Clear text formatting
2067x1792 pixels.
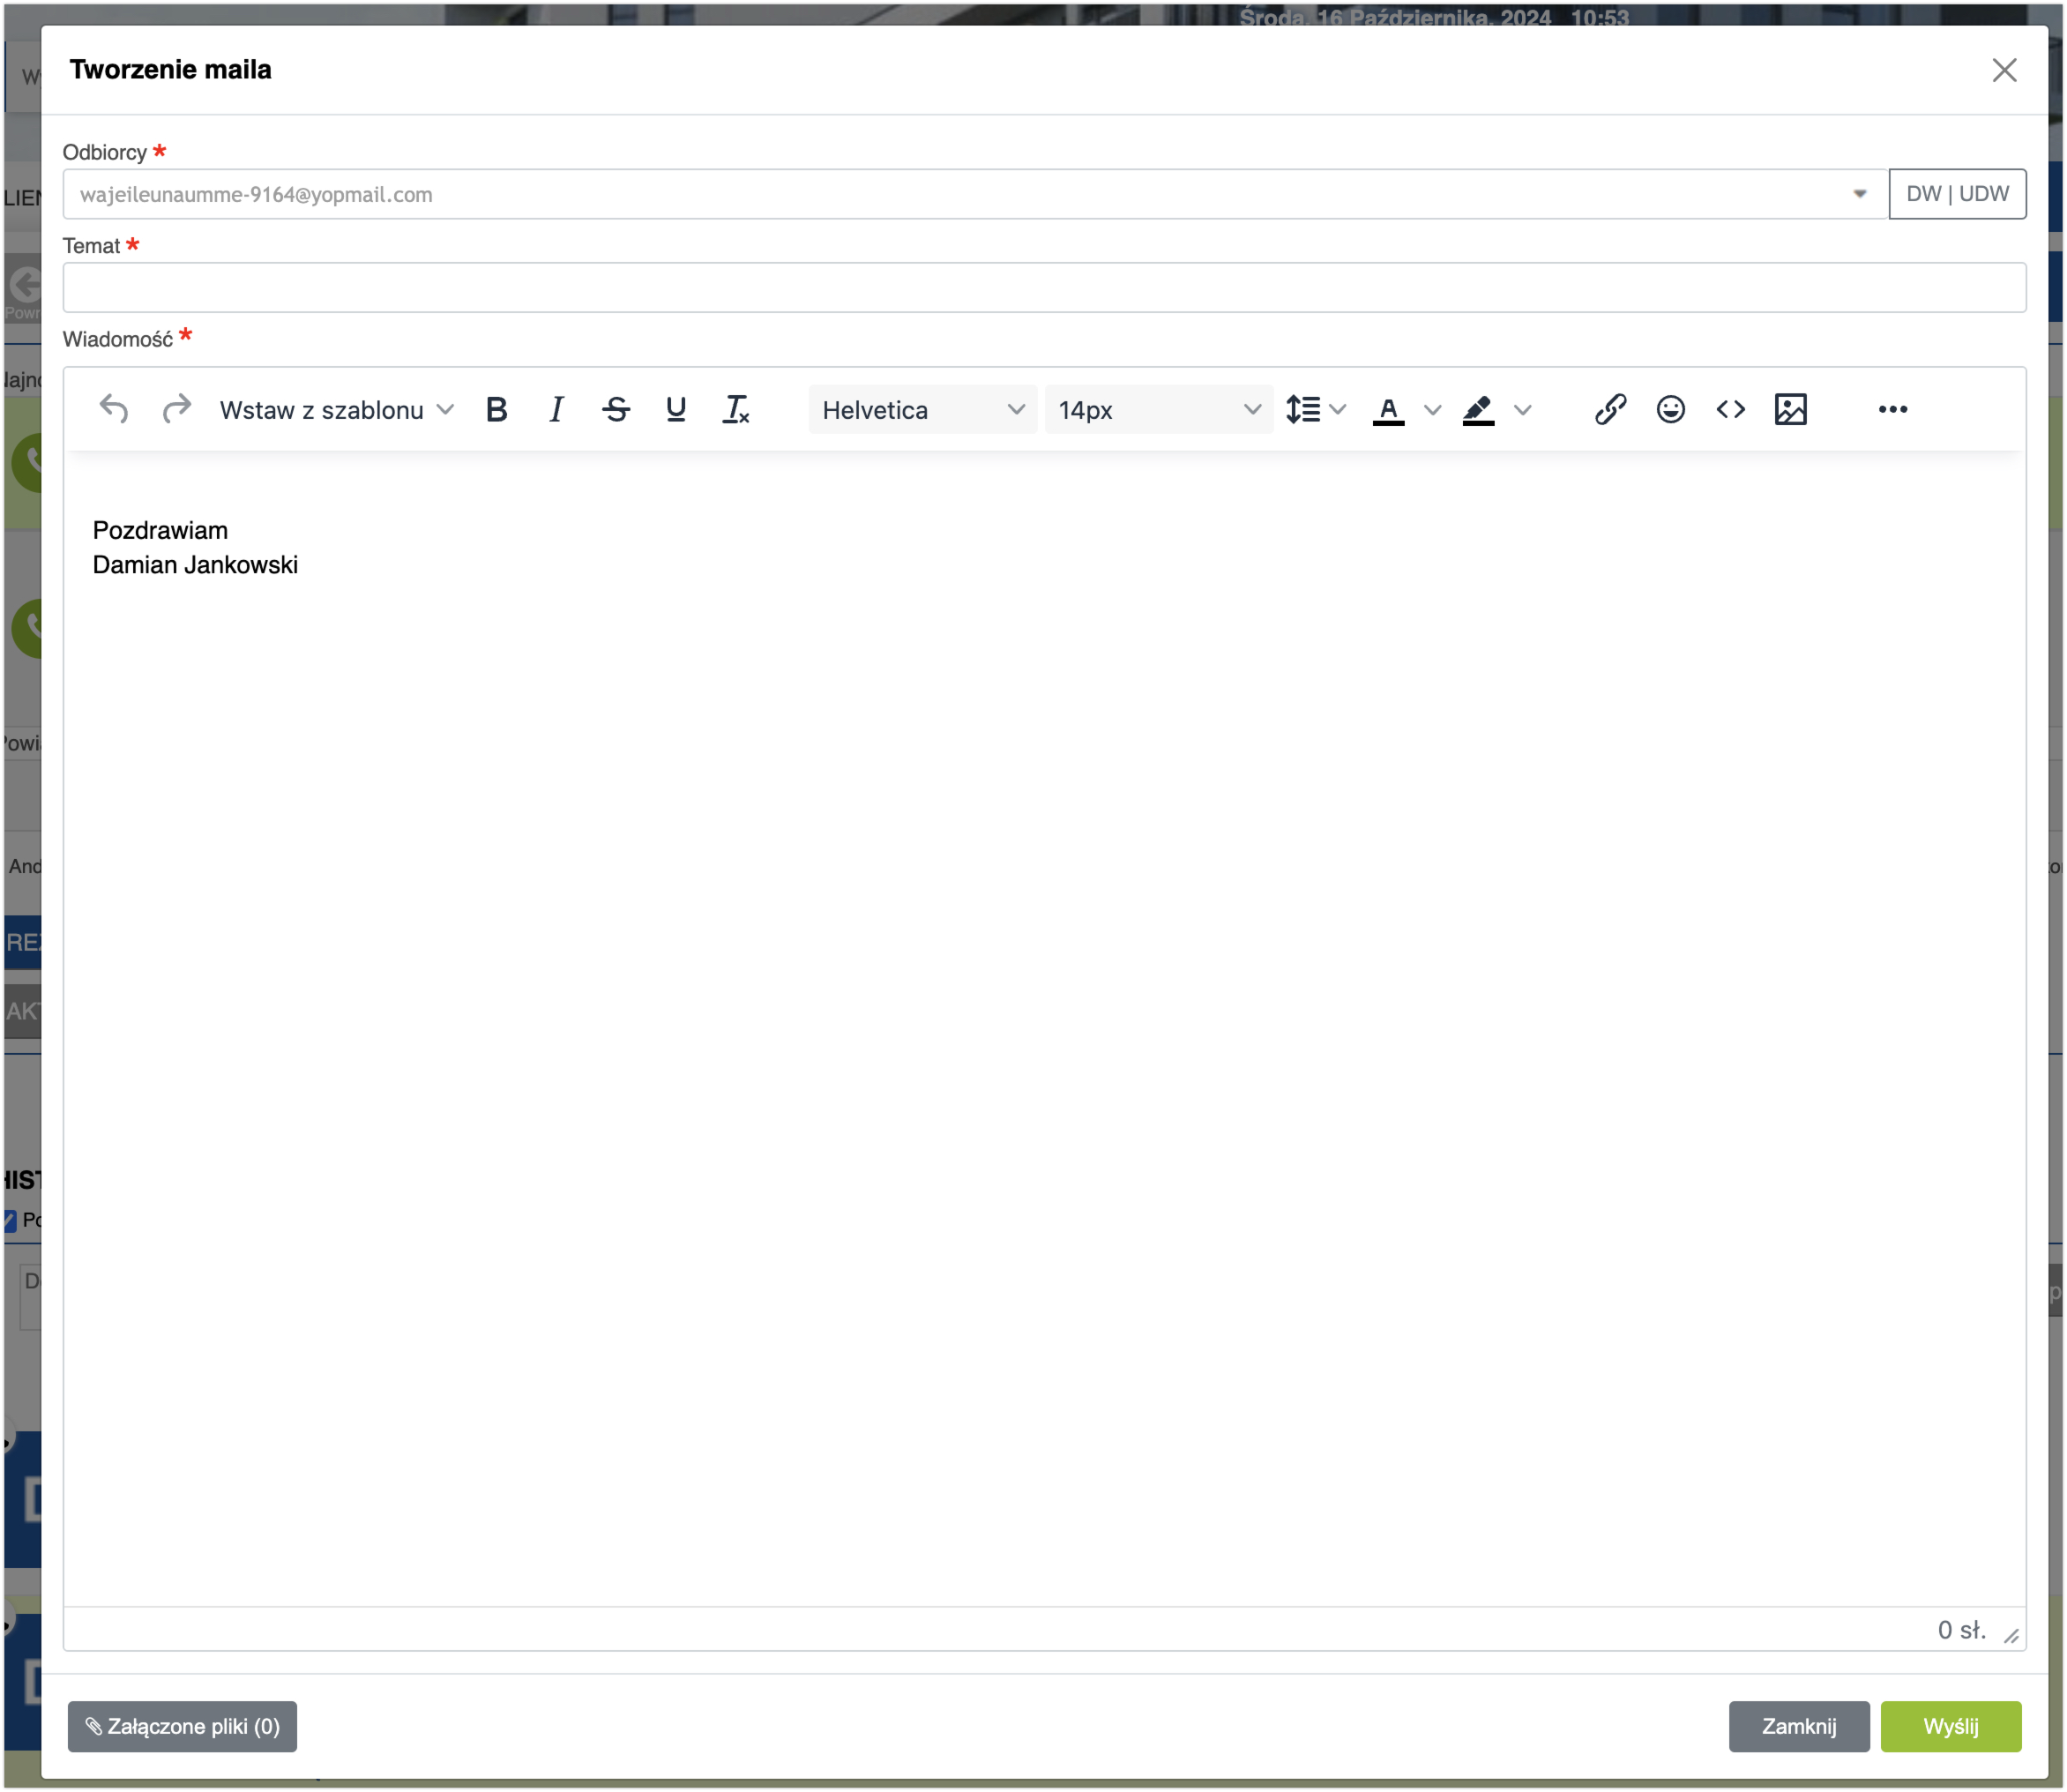(736, 409)
